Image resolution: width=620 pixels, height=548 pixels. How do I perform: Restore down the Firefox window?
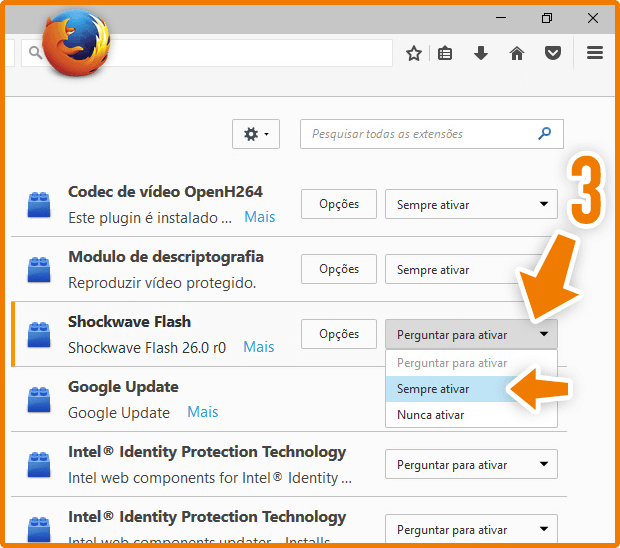pyautogui.click(x=547, y=18)
